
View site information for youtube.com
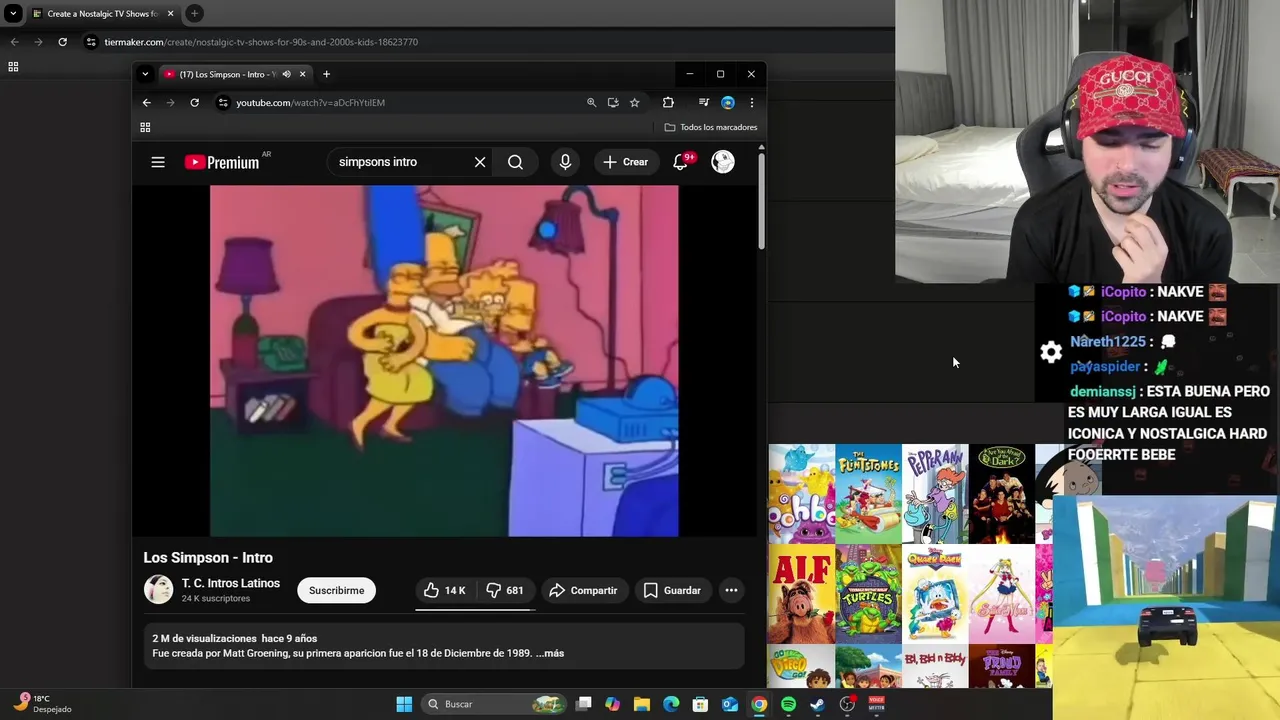click(x=223, y=102)
